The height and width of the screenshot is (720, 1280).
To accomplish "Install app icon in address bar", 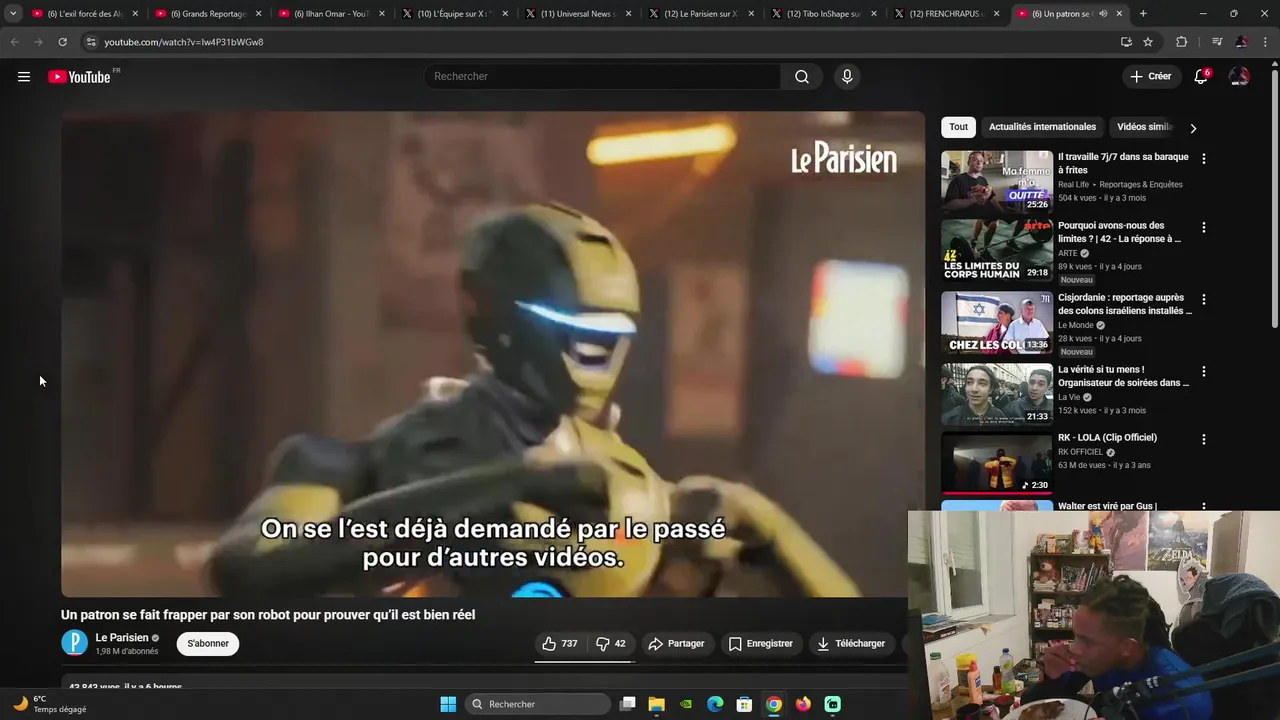I will click(1126, 42).
